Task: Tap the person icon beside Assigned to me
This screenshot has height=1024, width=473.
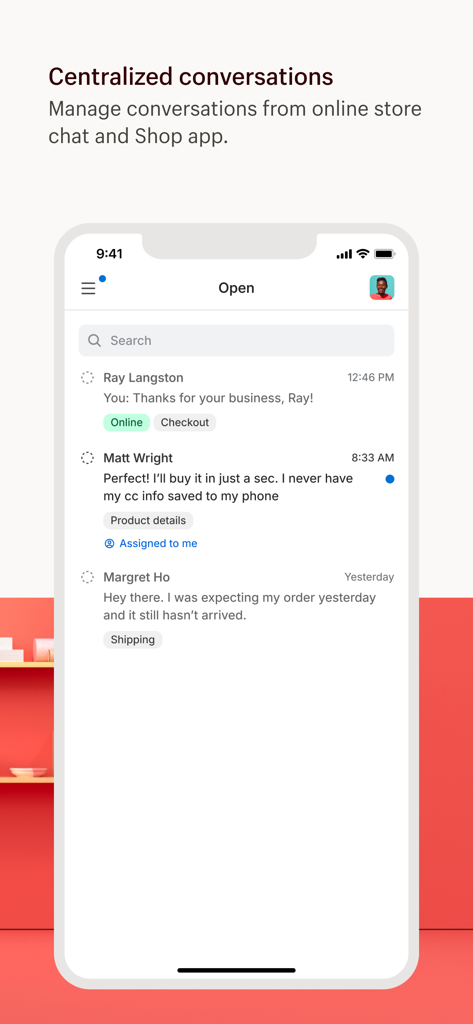Action: click(x=109, y=543)
